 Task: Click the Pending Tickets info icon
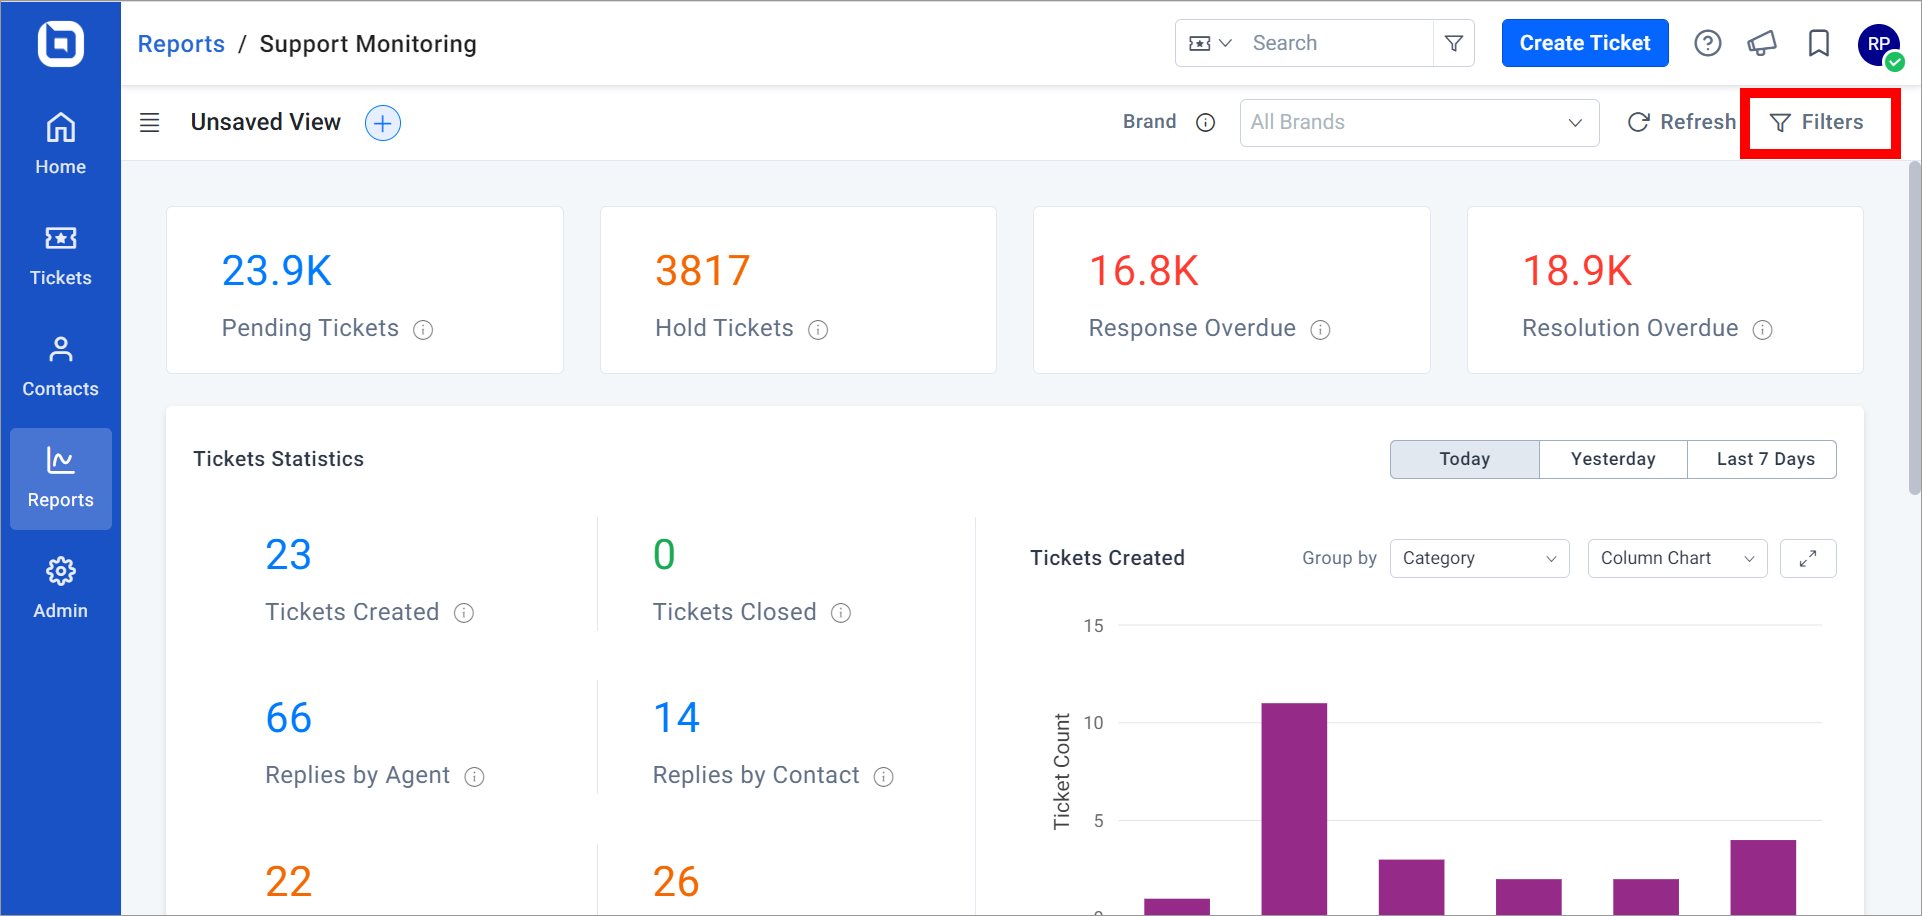(424, 330)
